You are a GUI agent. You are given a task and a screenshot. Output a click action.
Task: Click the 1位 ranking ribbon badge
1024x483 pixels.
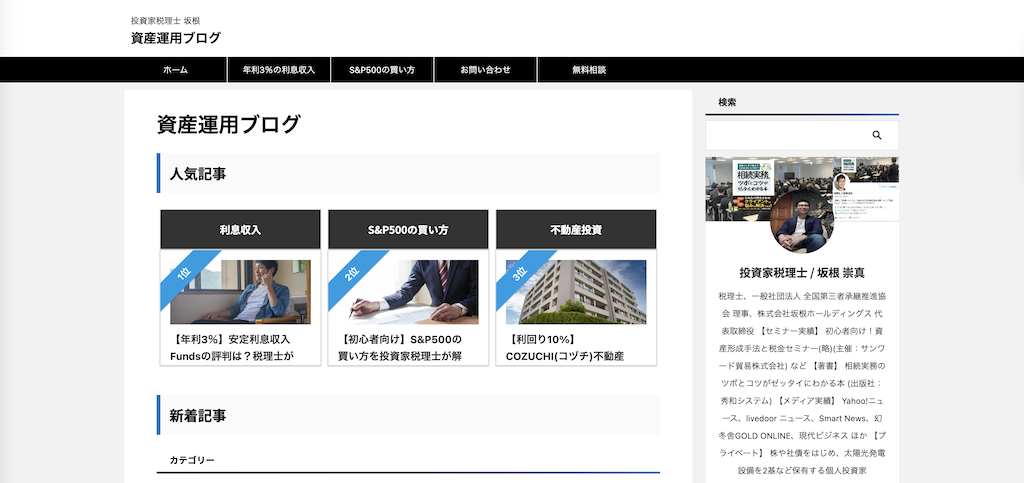coord(185,273)
